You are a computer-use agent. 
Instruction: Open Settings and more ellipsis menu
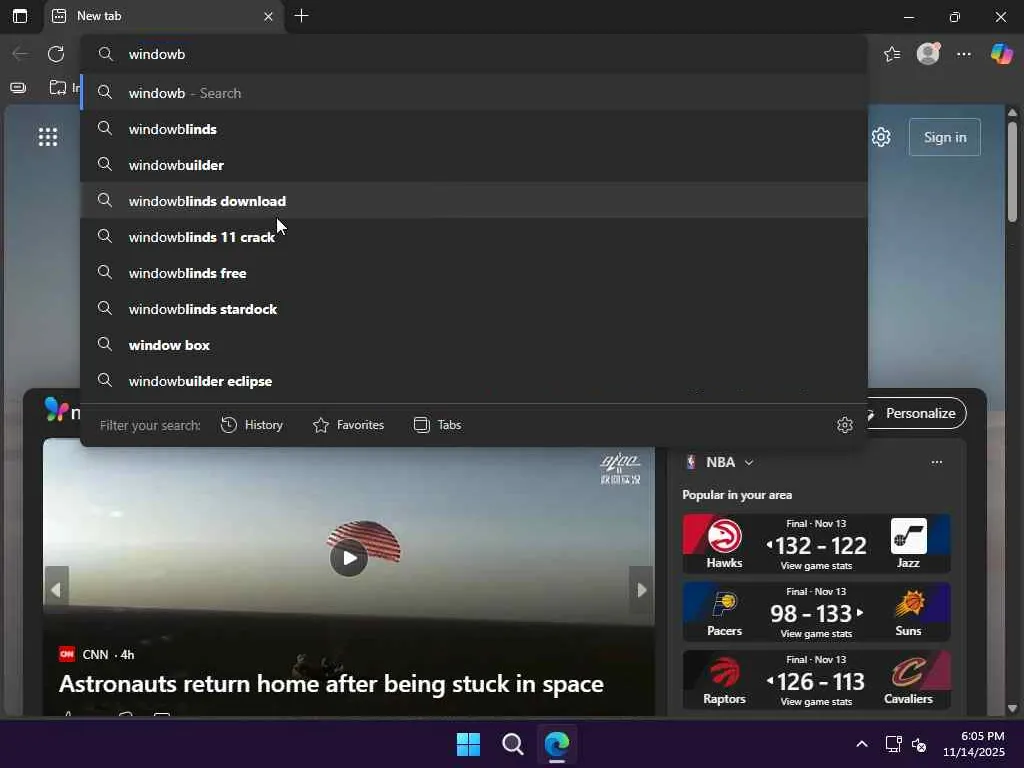tap(964, 54)
